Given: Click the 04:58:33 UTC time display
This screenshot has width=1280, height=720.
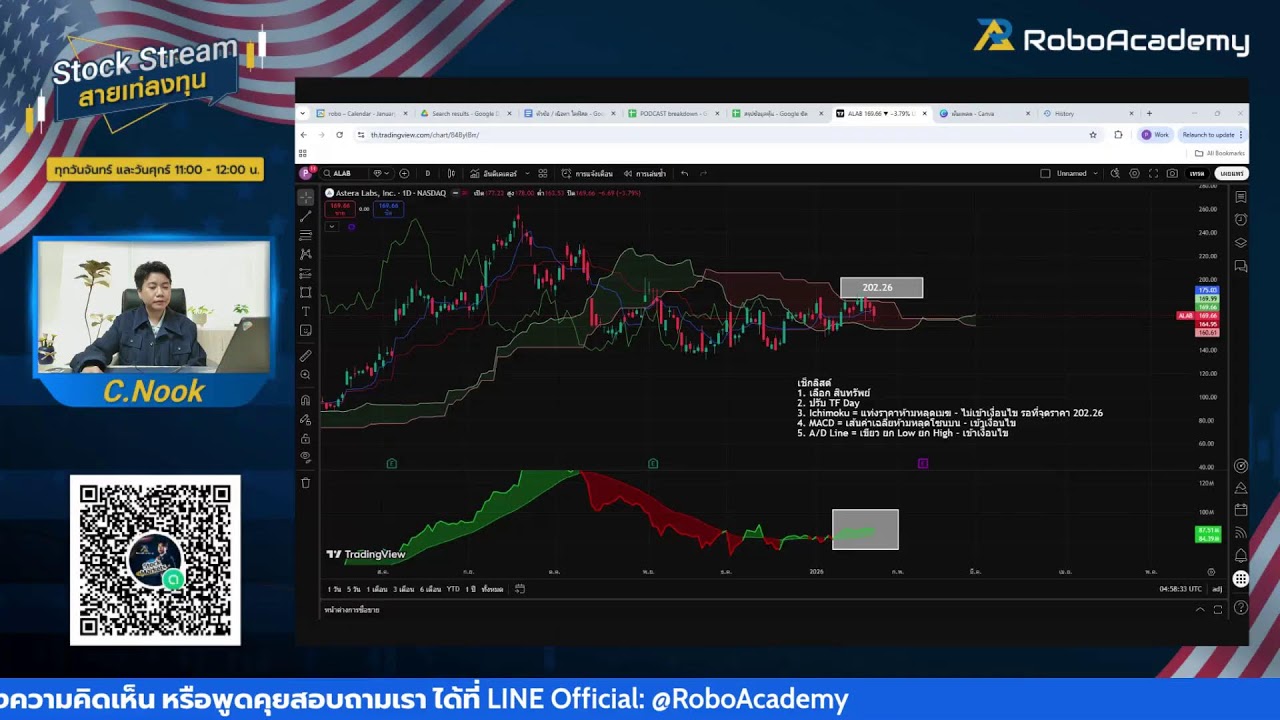Looking at the screenshot, I should click(x=1181, y=589).
